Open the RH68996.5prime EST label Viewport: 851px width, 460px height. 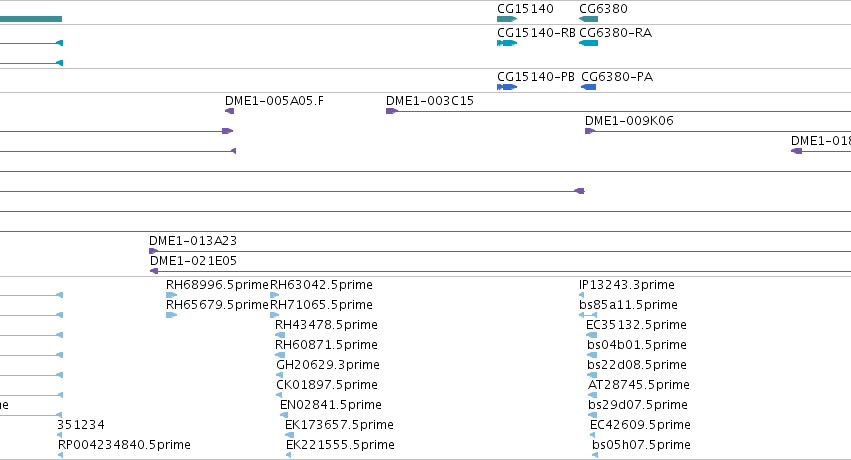tap(218, 285)
